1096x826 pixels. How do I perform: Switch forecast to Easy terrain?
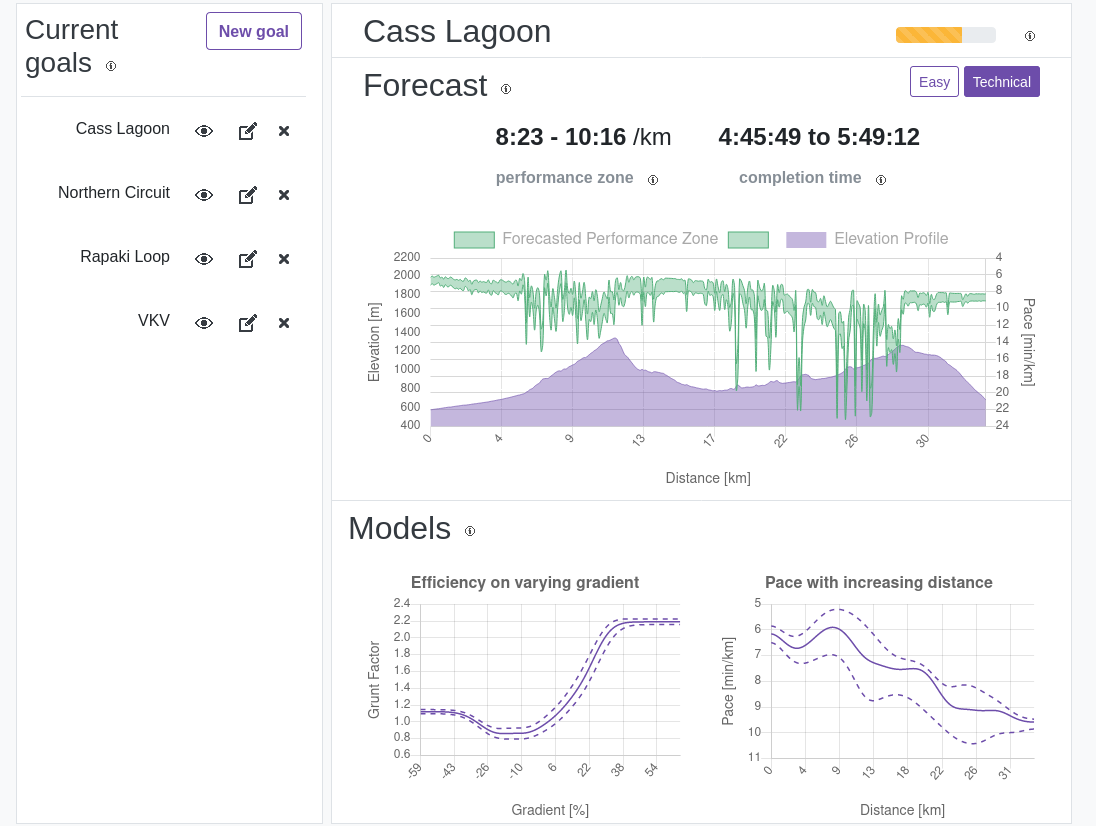pos(934,82)
